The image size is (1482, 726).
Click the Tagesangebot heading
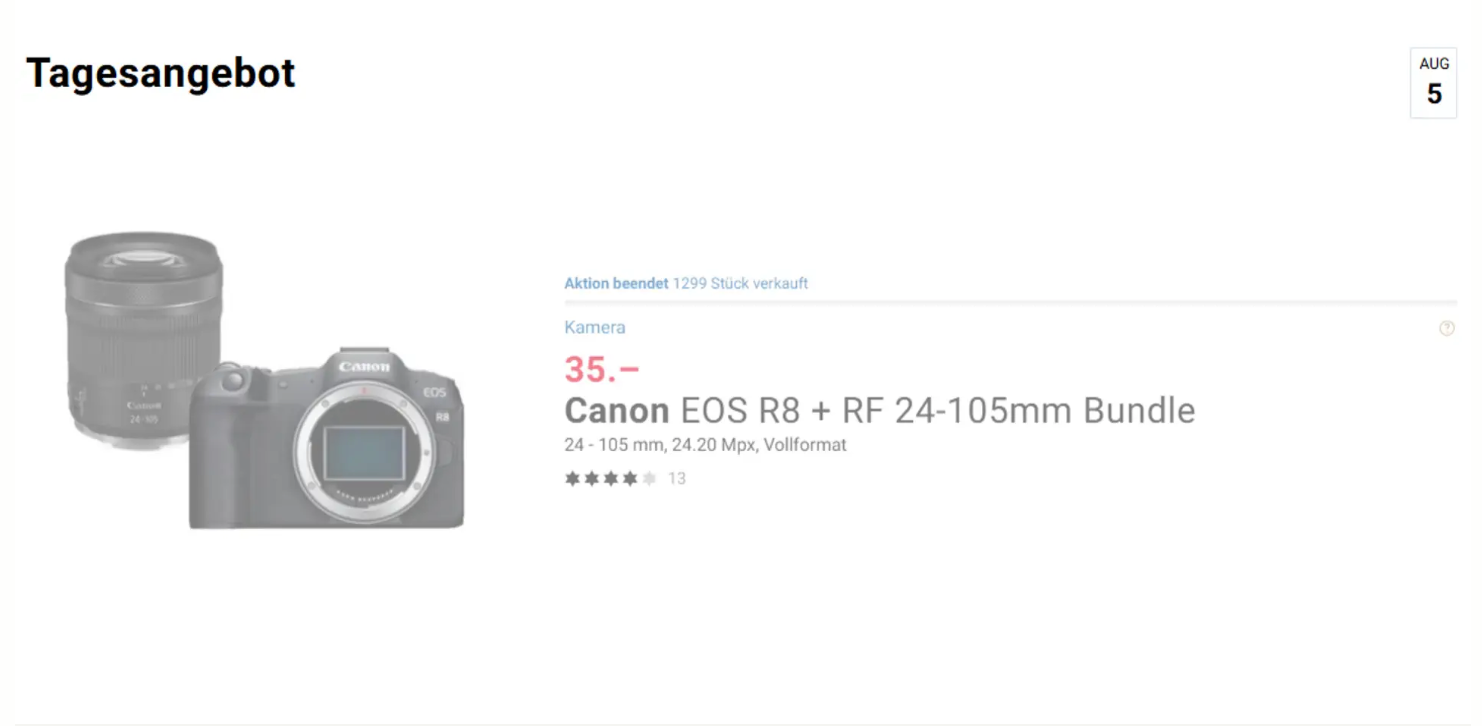pyautogui.click(x=160, y=72)
